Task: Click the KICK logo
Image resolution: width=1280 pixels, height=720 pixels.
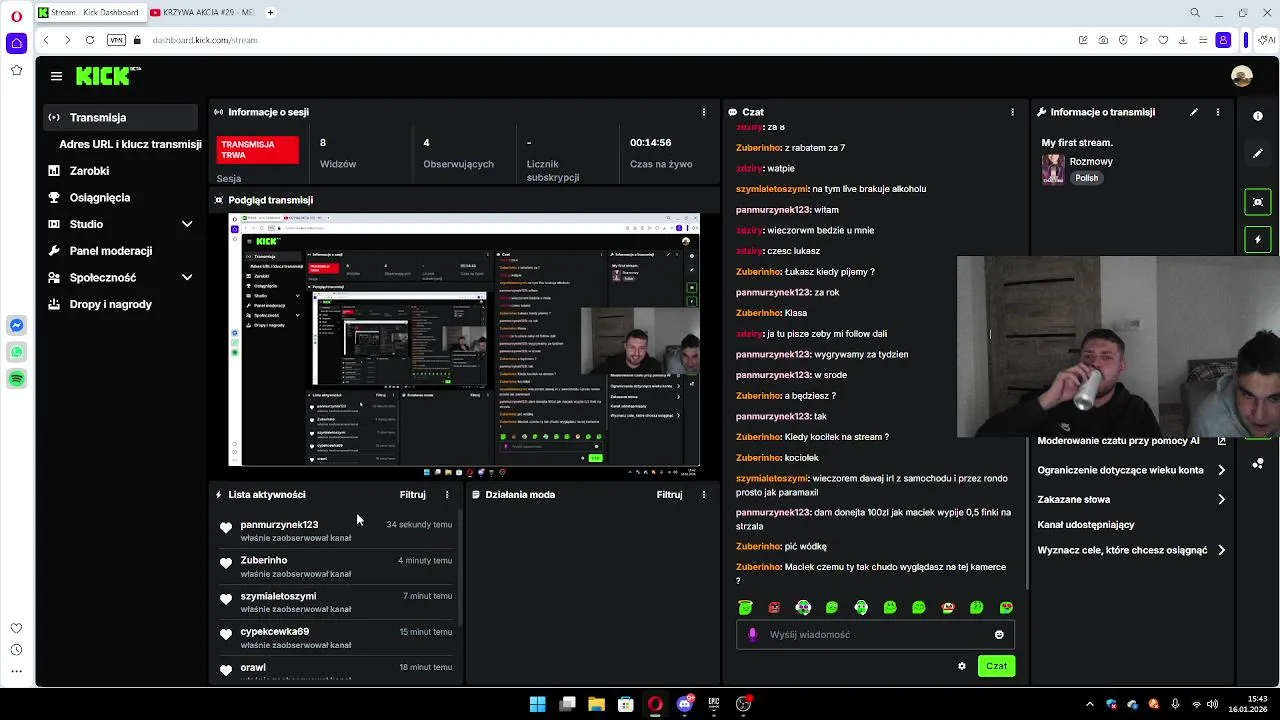Action: [x=108, y=76]
